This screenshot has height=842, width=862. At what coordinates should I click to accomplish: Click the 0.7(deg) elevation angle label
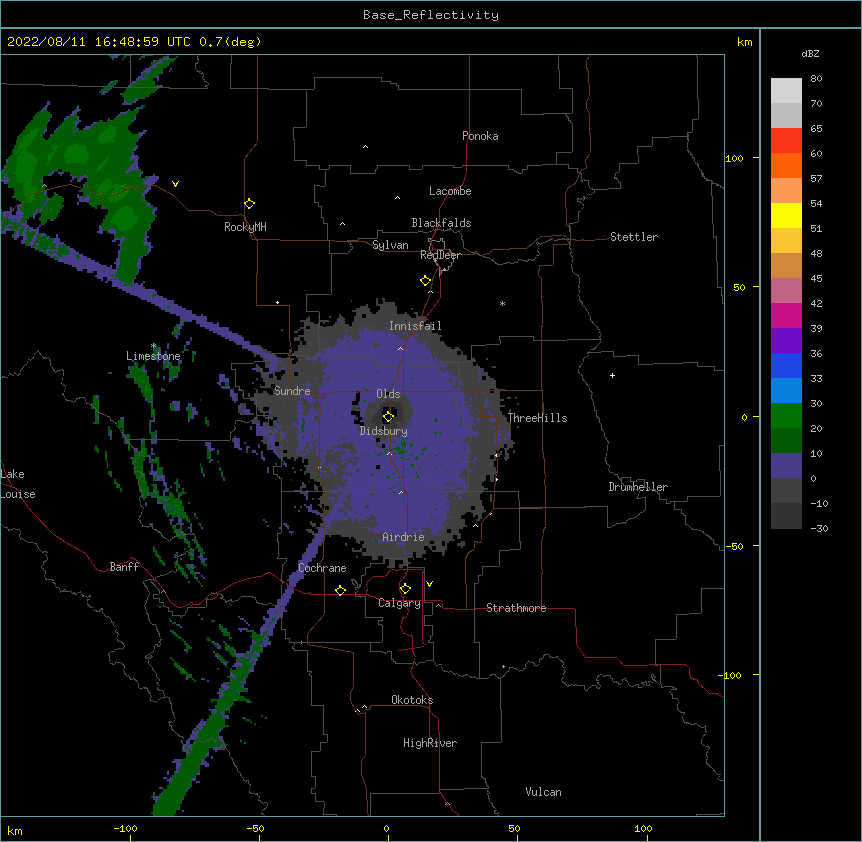[230, 42]
